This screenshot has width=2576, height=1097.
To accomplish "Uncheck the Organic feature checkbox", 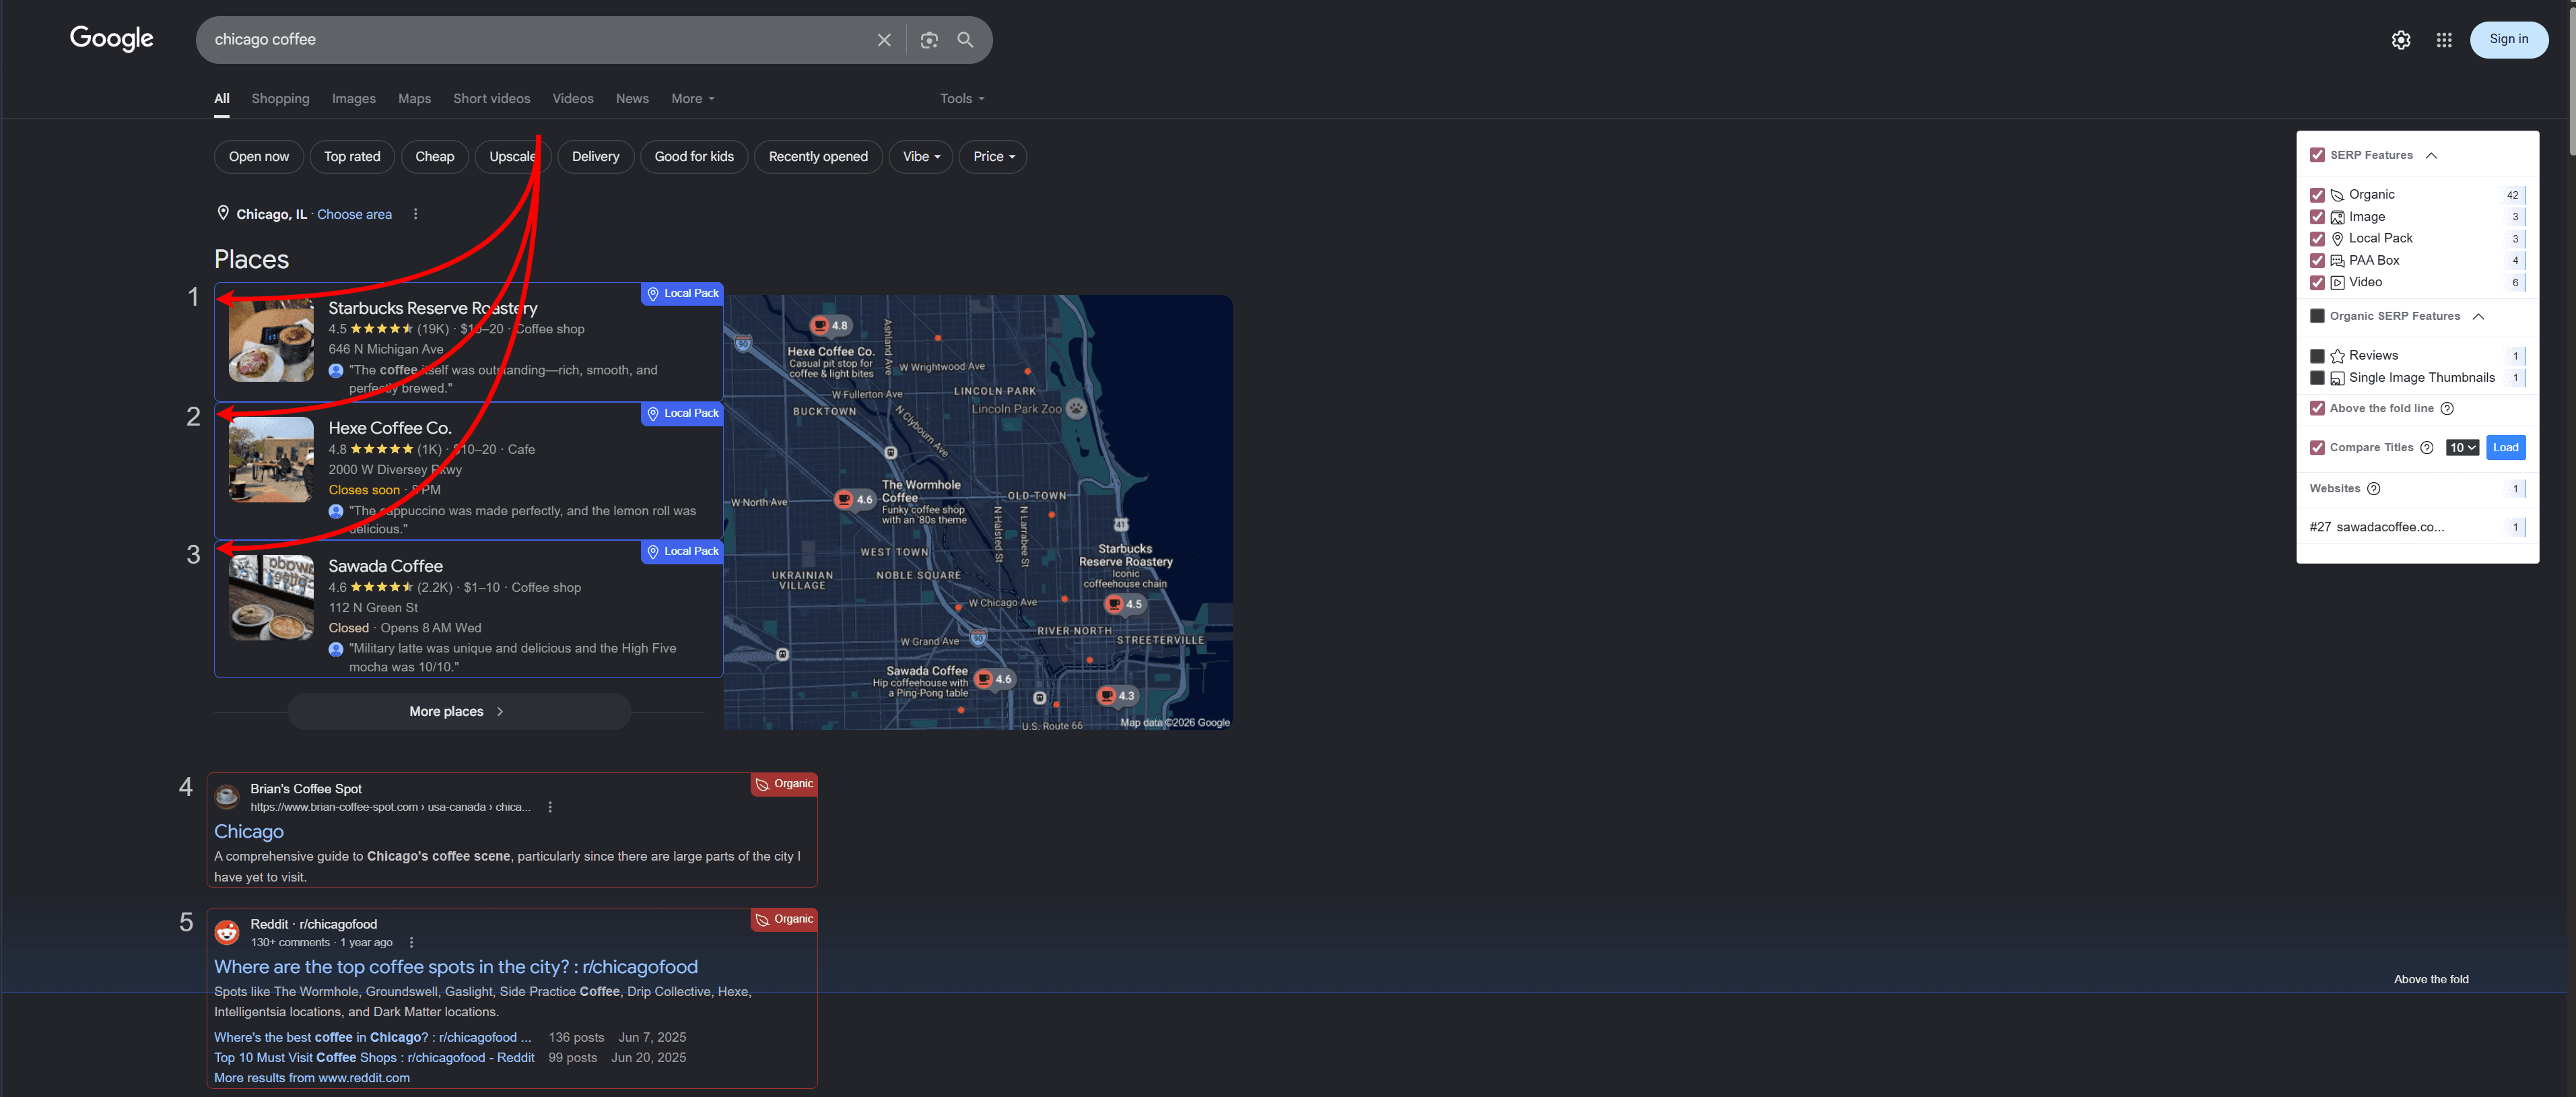I will pos(2317,195).
